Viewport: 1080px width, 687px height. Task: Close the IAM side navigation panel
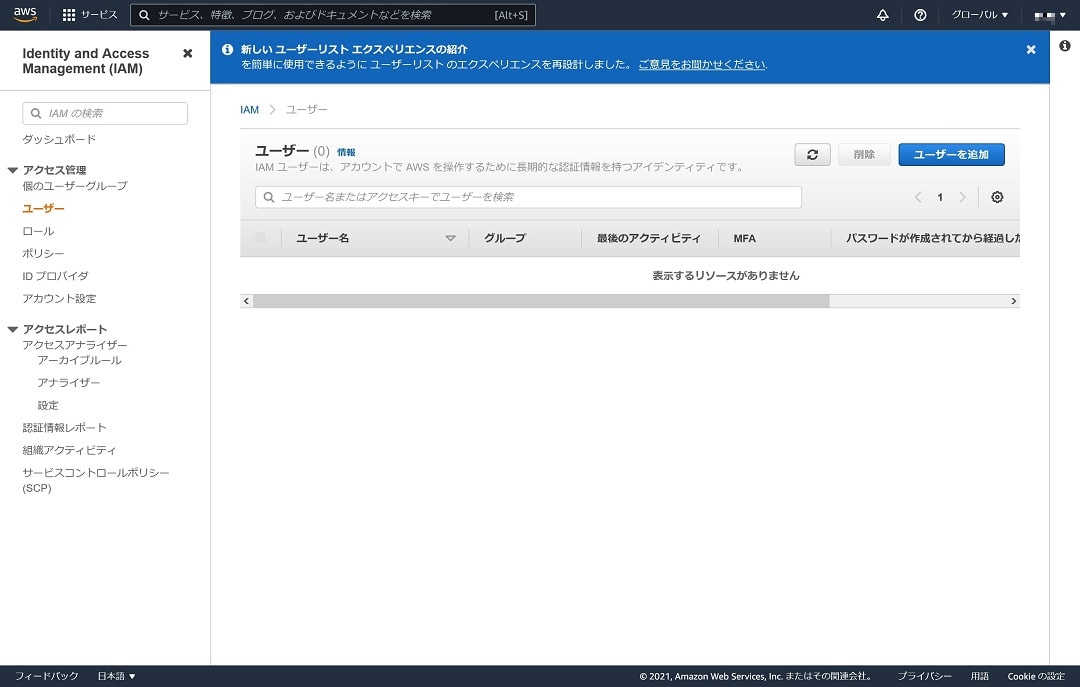pyautogui.click(x=187, y=53)
